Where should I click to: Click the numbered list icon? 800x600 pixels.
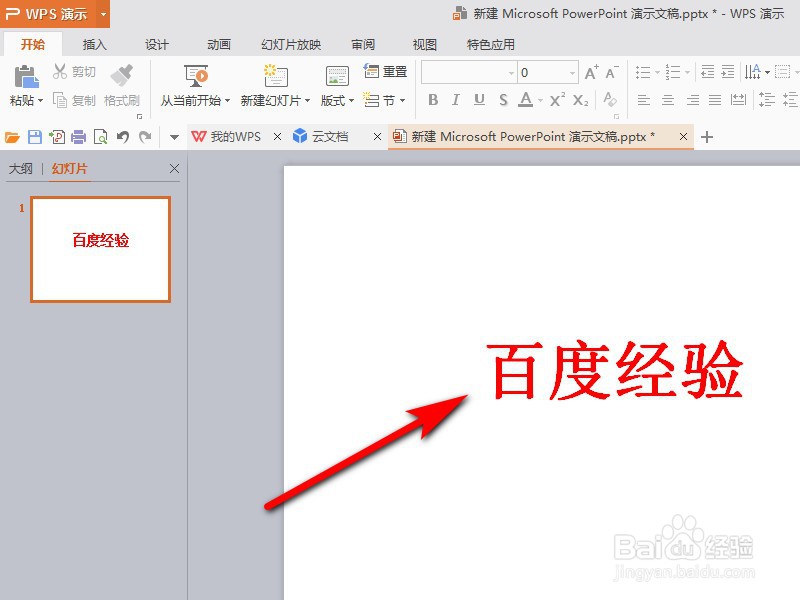673,72
